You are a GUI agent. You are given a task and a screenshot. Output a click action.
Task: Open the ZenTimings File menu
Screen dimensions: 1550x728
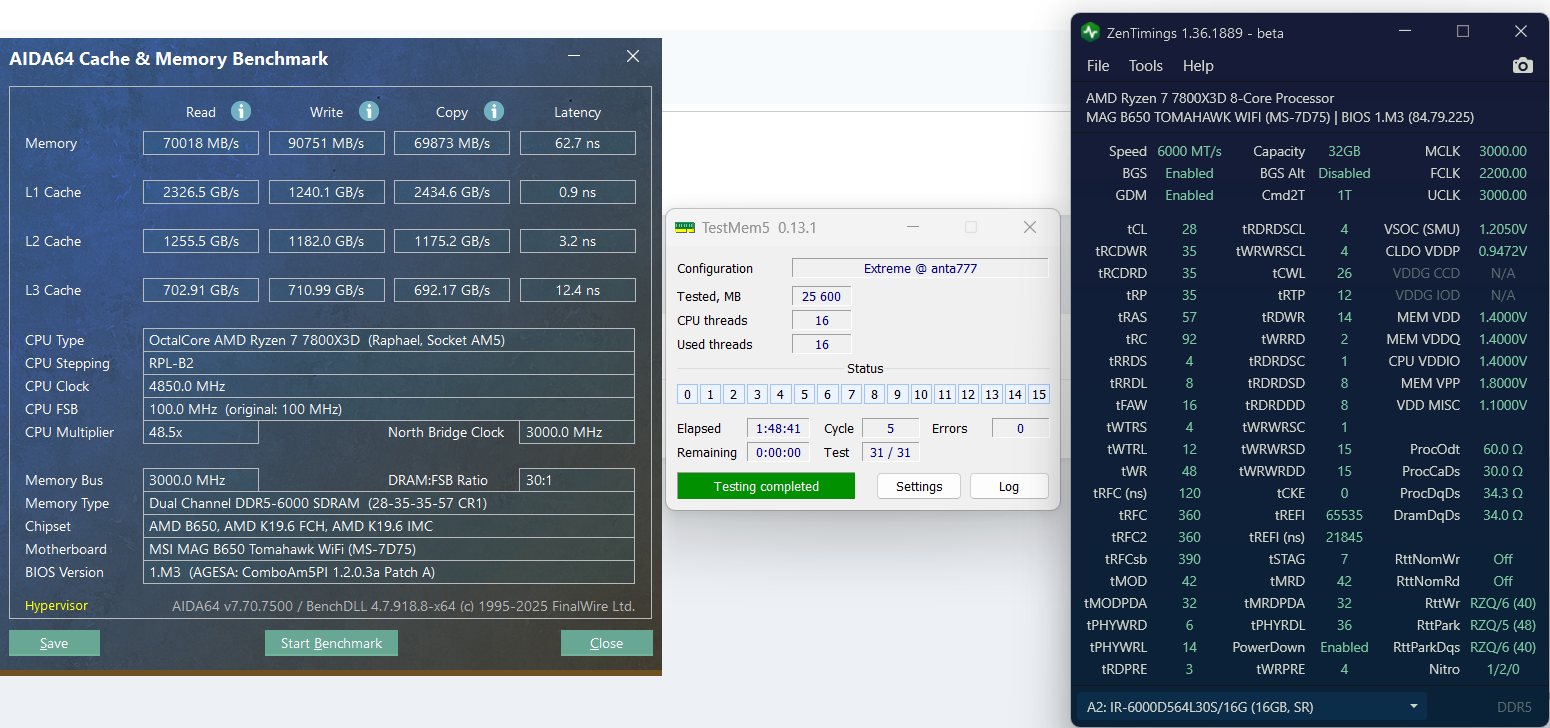1098,66
